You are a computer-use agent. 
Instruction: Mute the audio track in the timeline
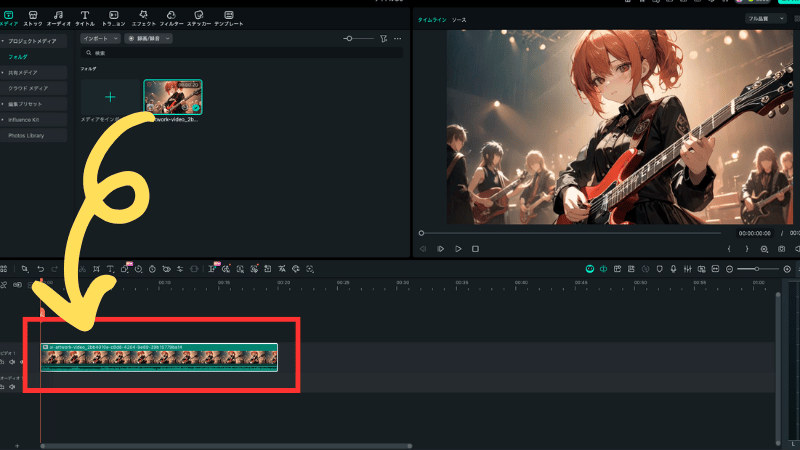click(12, 386)
